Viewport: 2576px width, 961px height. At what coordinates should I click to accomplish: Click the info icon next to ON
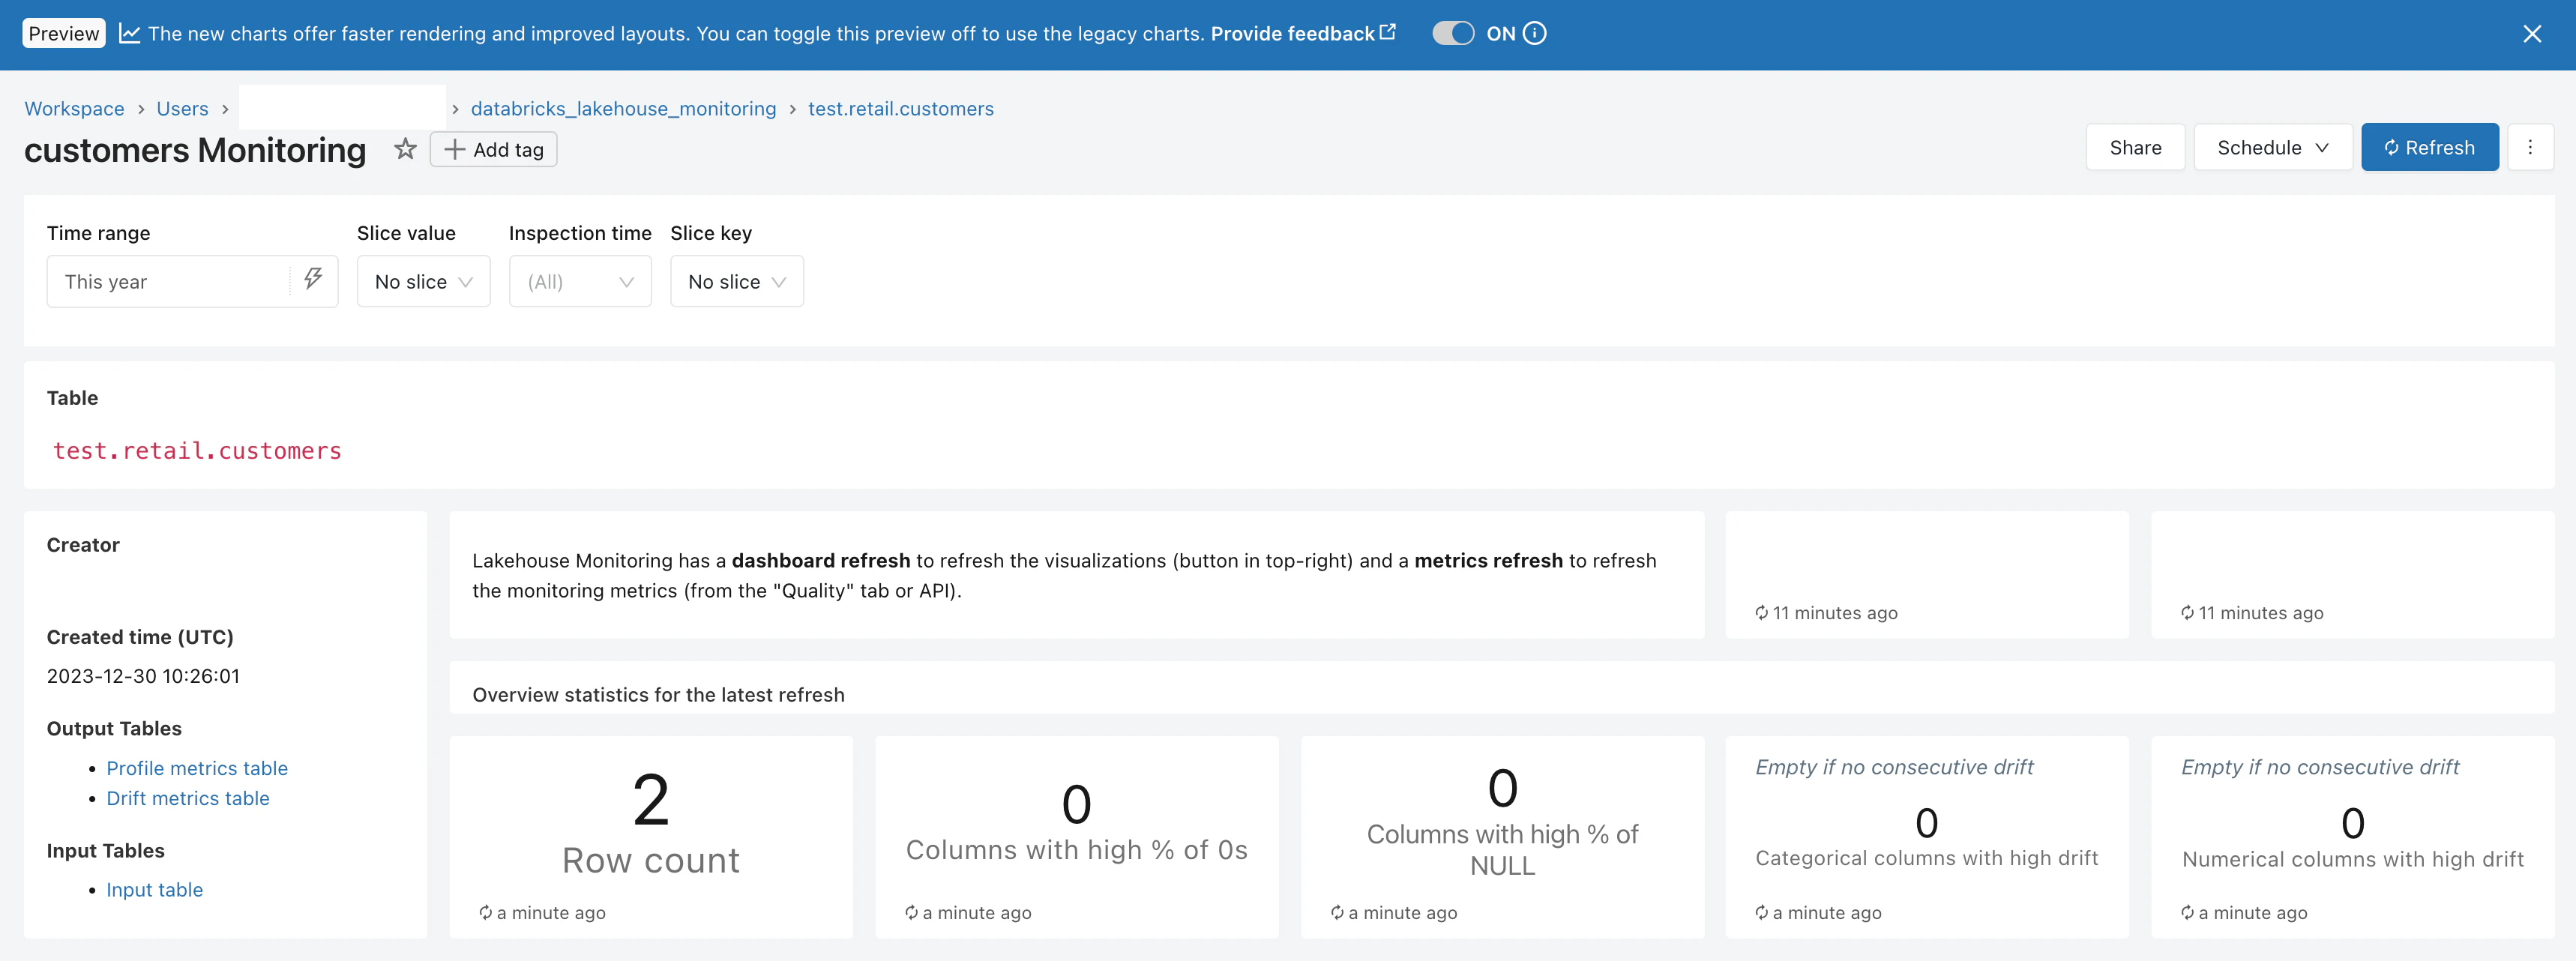[1534, 33]
